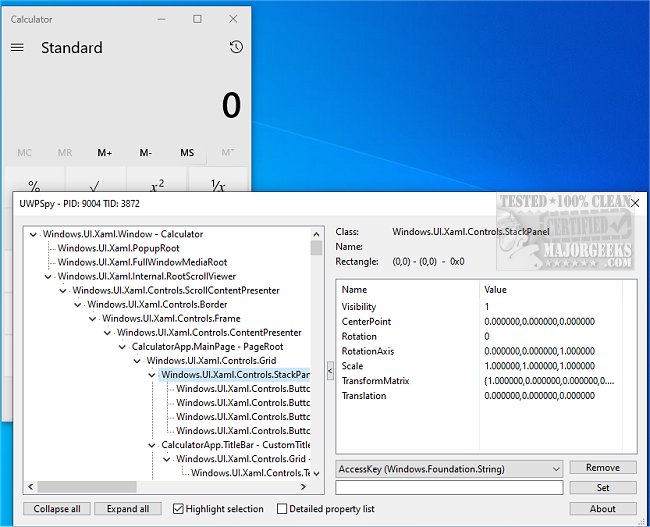Select the CenterPoint property row

479,322
